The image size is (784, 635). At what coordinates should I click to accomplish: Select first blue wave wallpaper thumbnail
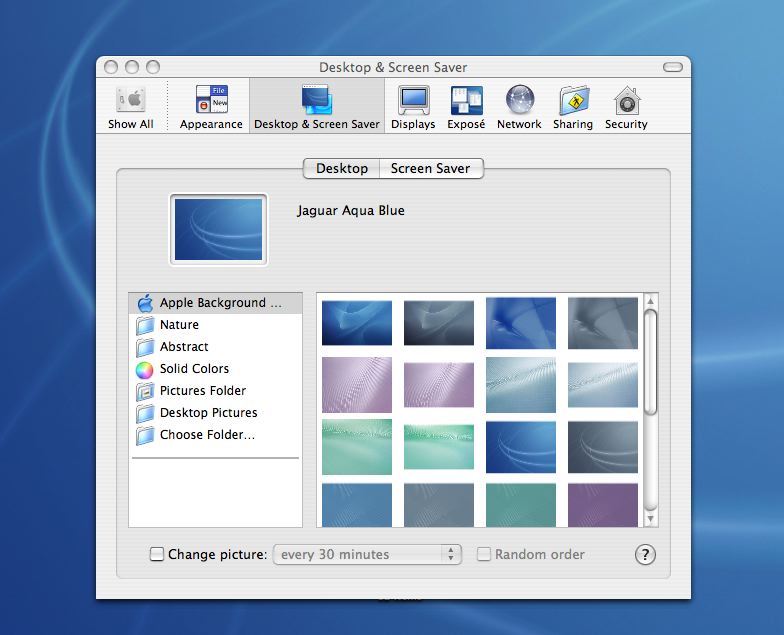point(357,322)
